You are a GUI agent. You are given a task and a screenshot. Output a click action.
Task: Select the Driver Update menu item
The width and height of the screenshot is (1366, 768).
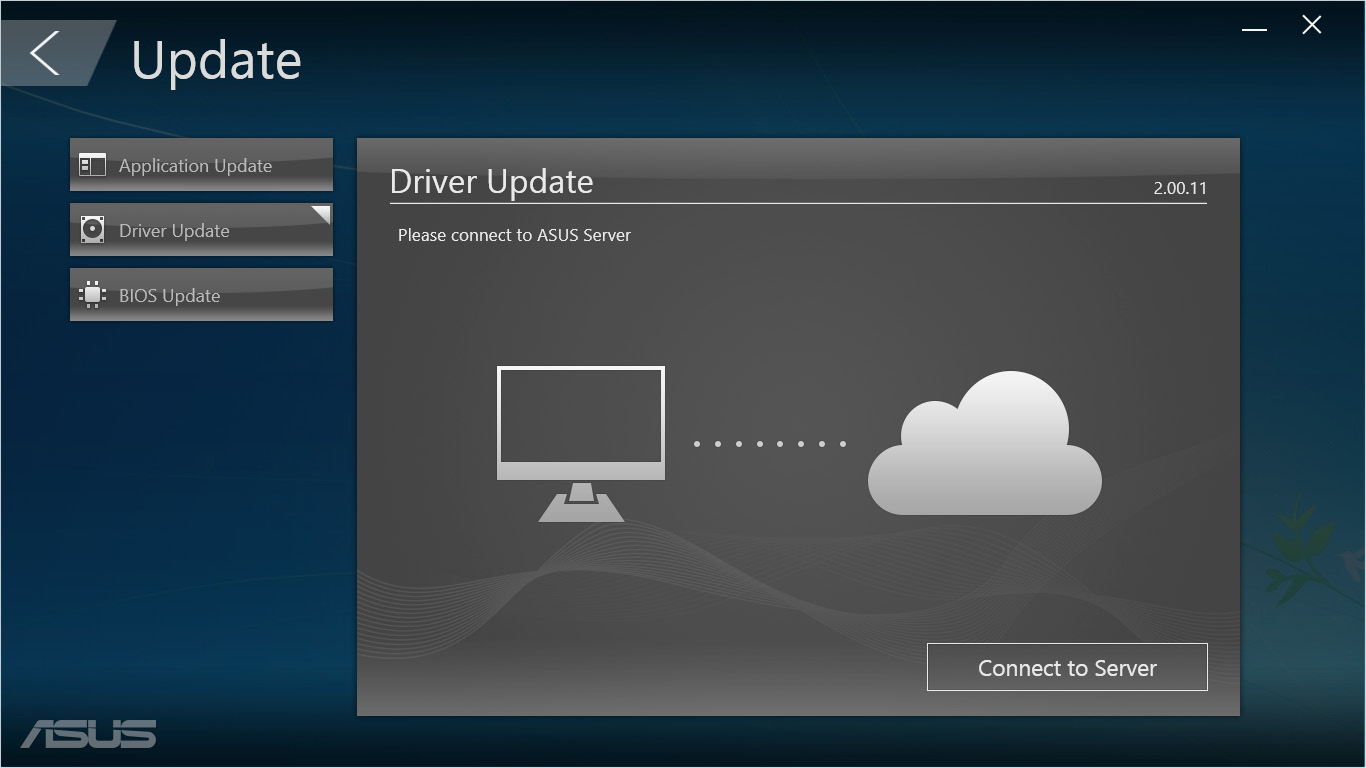coord(201,230)
